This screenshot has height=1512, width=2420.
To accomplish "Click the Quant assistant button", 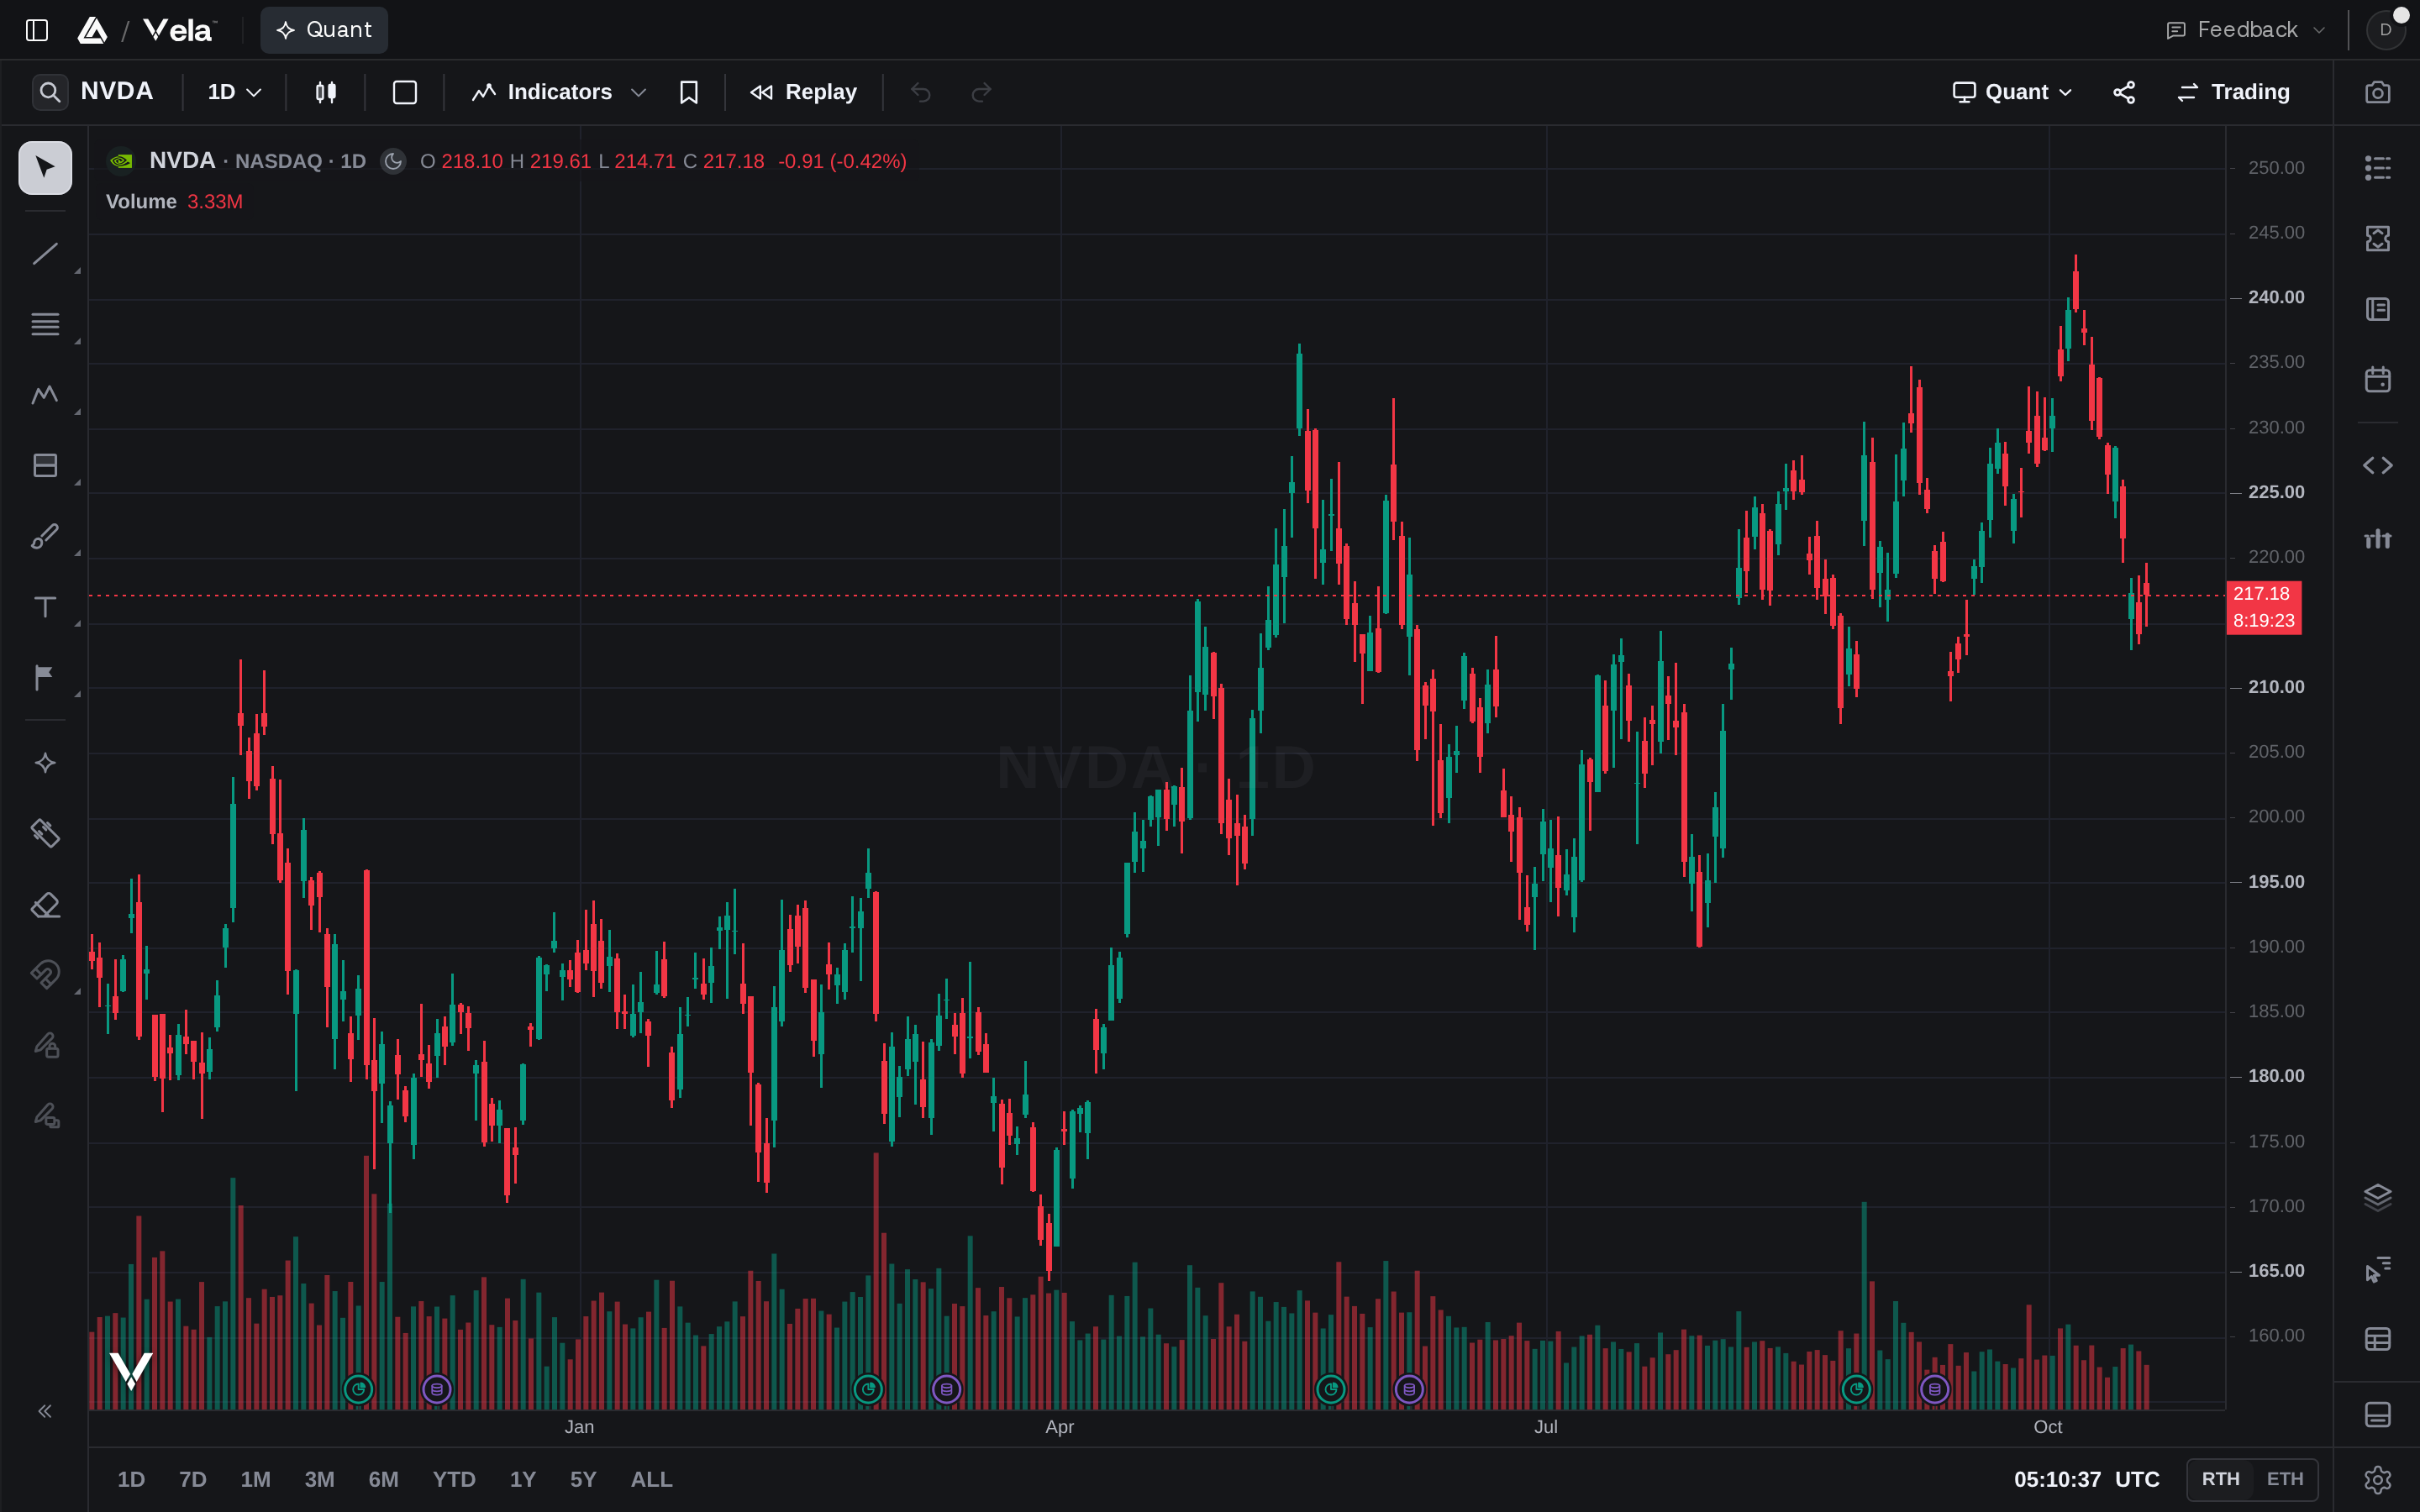I will click(x=324, y=30).
